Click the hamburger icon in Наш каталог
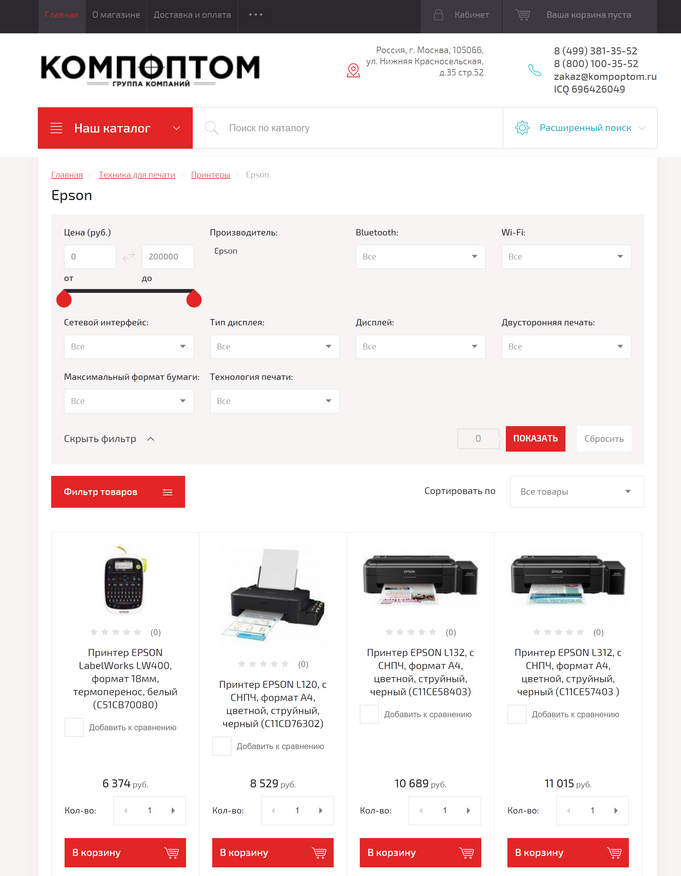Screen dimensions: 681x876 click(x=56, y=128)
